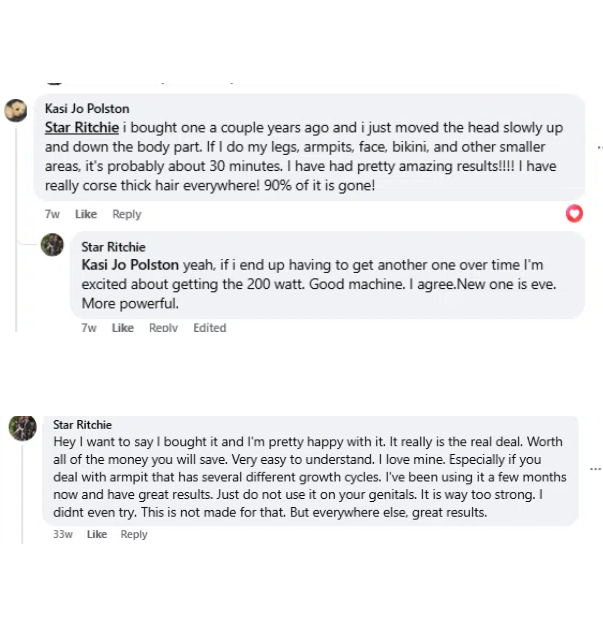Click Star Ritchie's avatar on the nested reply

pos(52,245)
